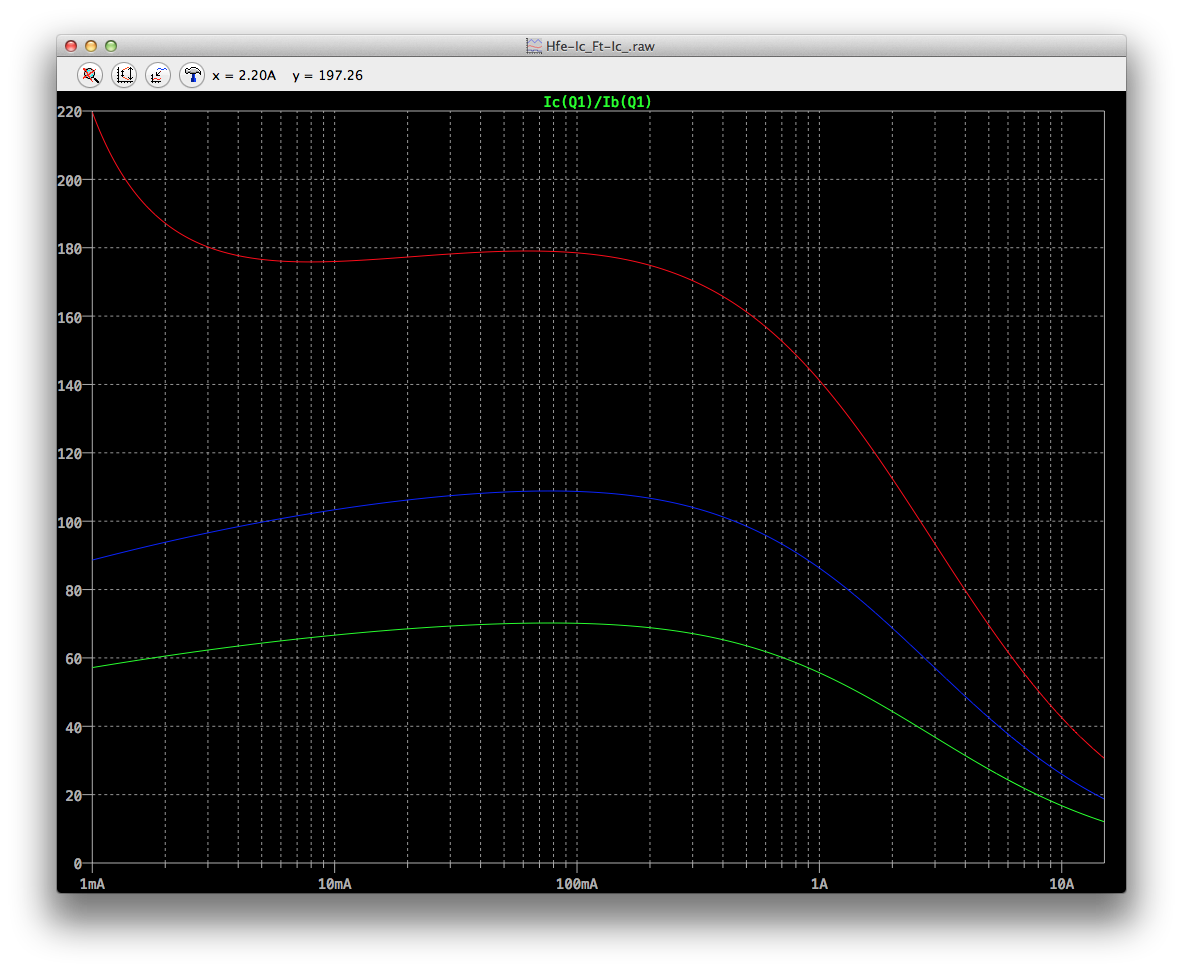Click the y = 197.26 cursor readout
Screen dimensions: 1183x972
[327, 75]
